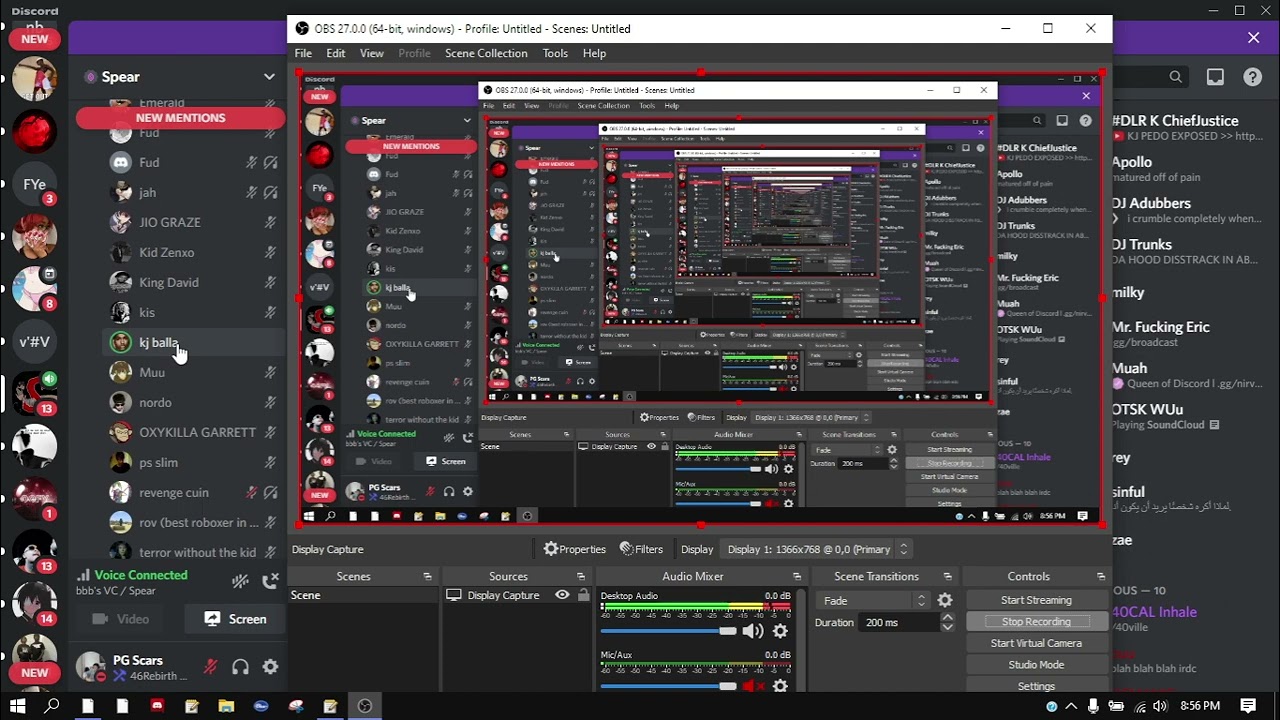Click the top NEW unread badge in Discord

(34, 39)
